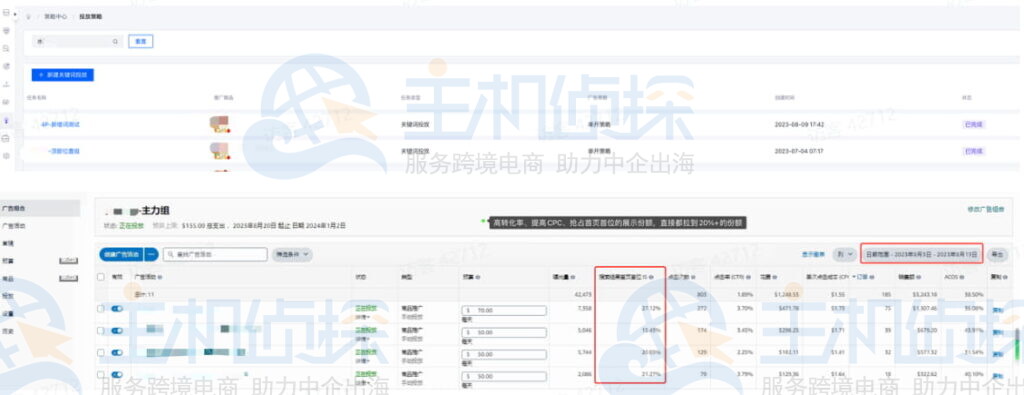Click the 导出 export button
The height and width of the screenshot is (395, 1024).
pos(997,255)
